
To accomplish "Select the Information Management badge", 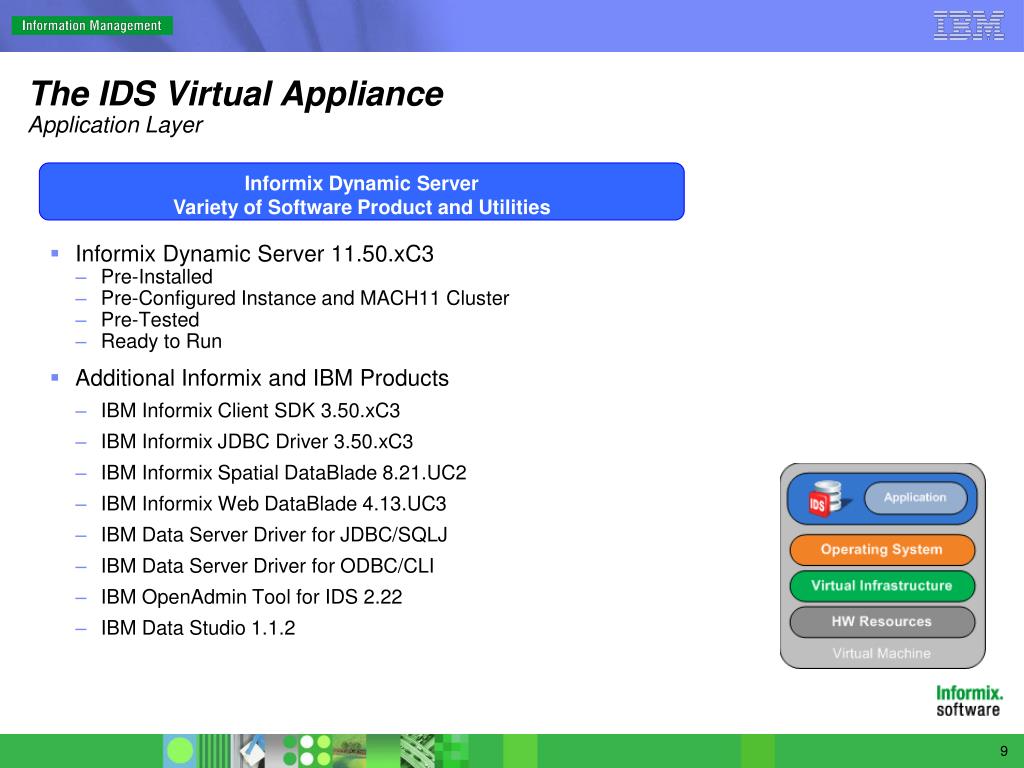I will (x=91, y=25).
